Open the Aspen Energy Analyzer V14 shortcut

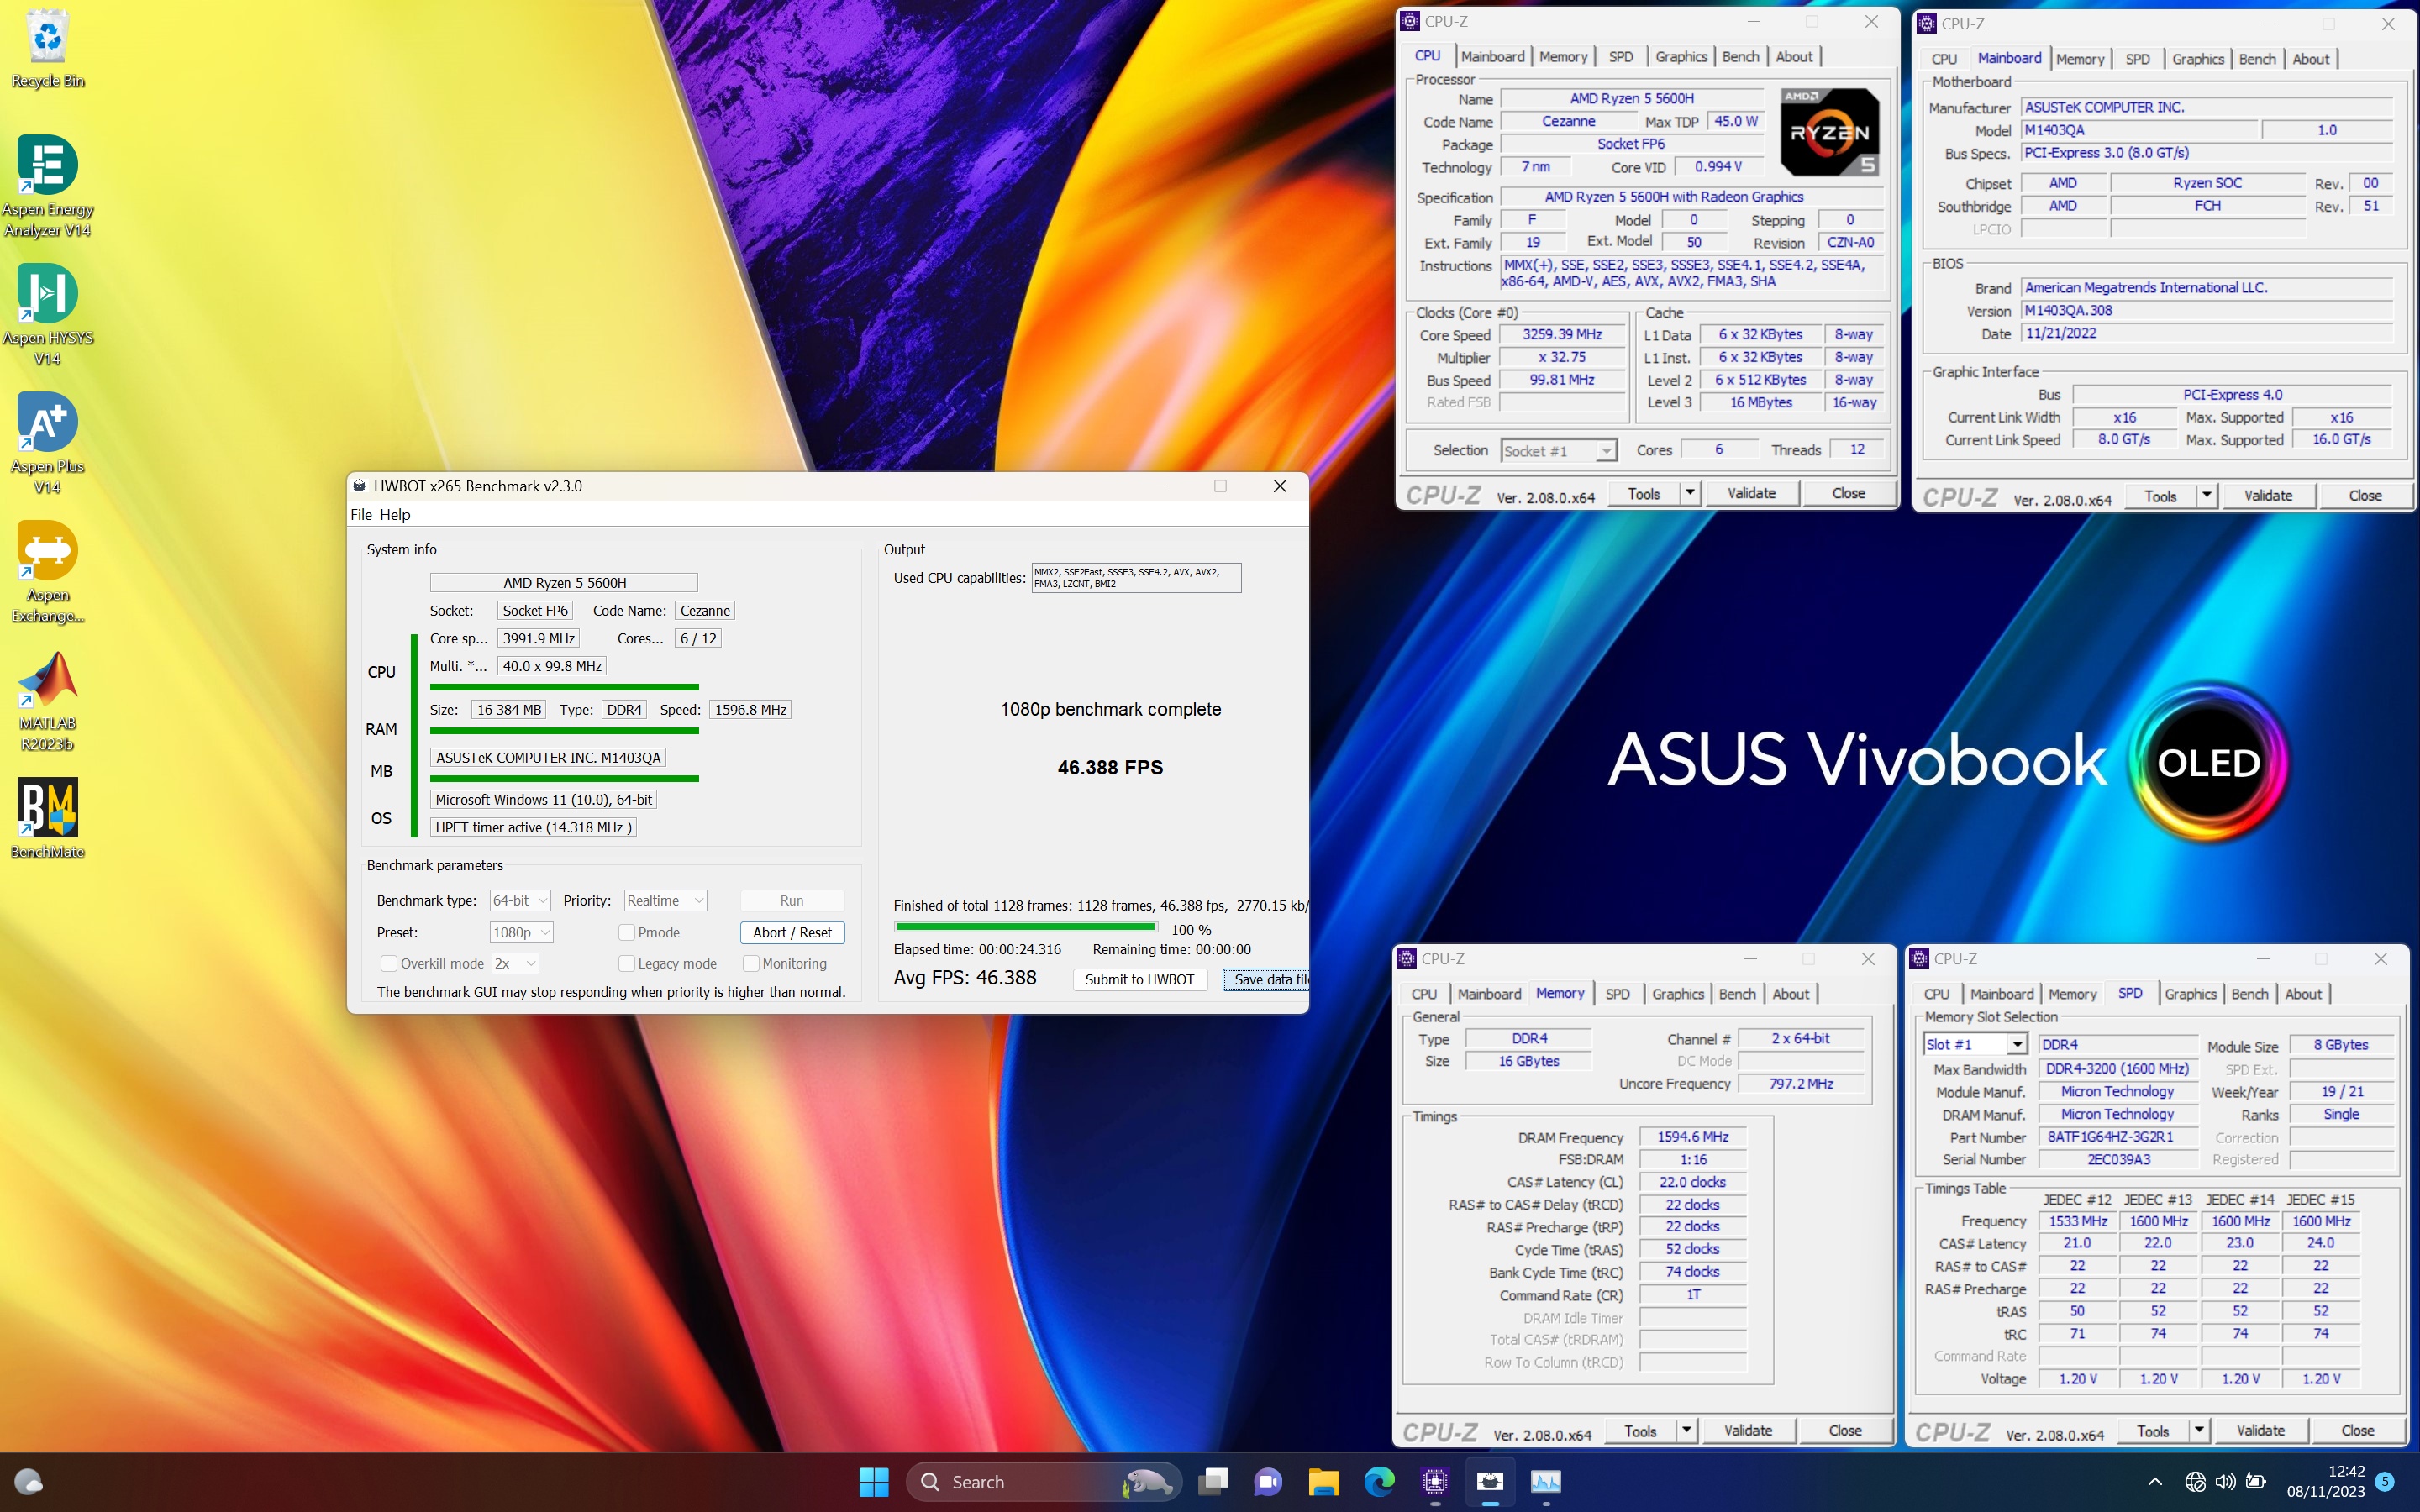tap(47, 186)
